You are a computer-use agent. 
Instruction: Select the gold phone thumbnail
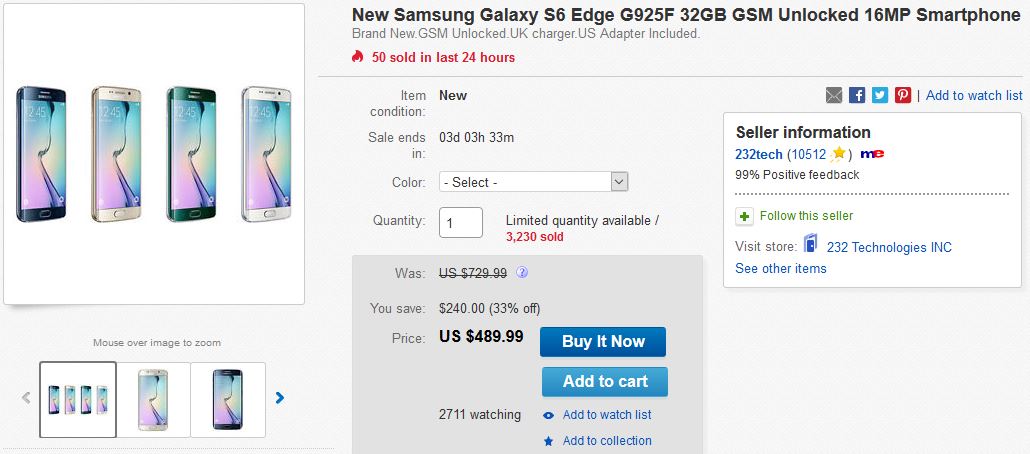click(x=153, y=399)
